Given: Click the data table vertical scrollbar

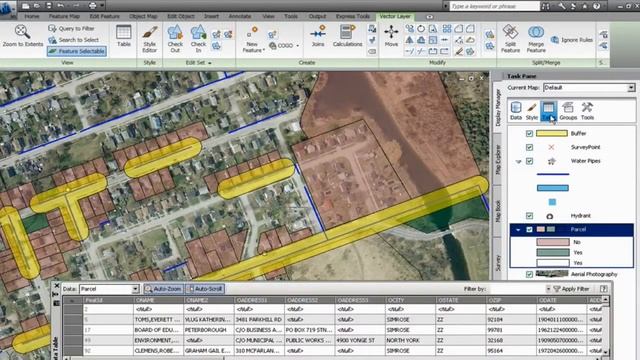Looking at the screenshot, I should 606,326.
